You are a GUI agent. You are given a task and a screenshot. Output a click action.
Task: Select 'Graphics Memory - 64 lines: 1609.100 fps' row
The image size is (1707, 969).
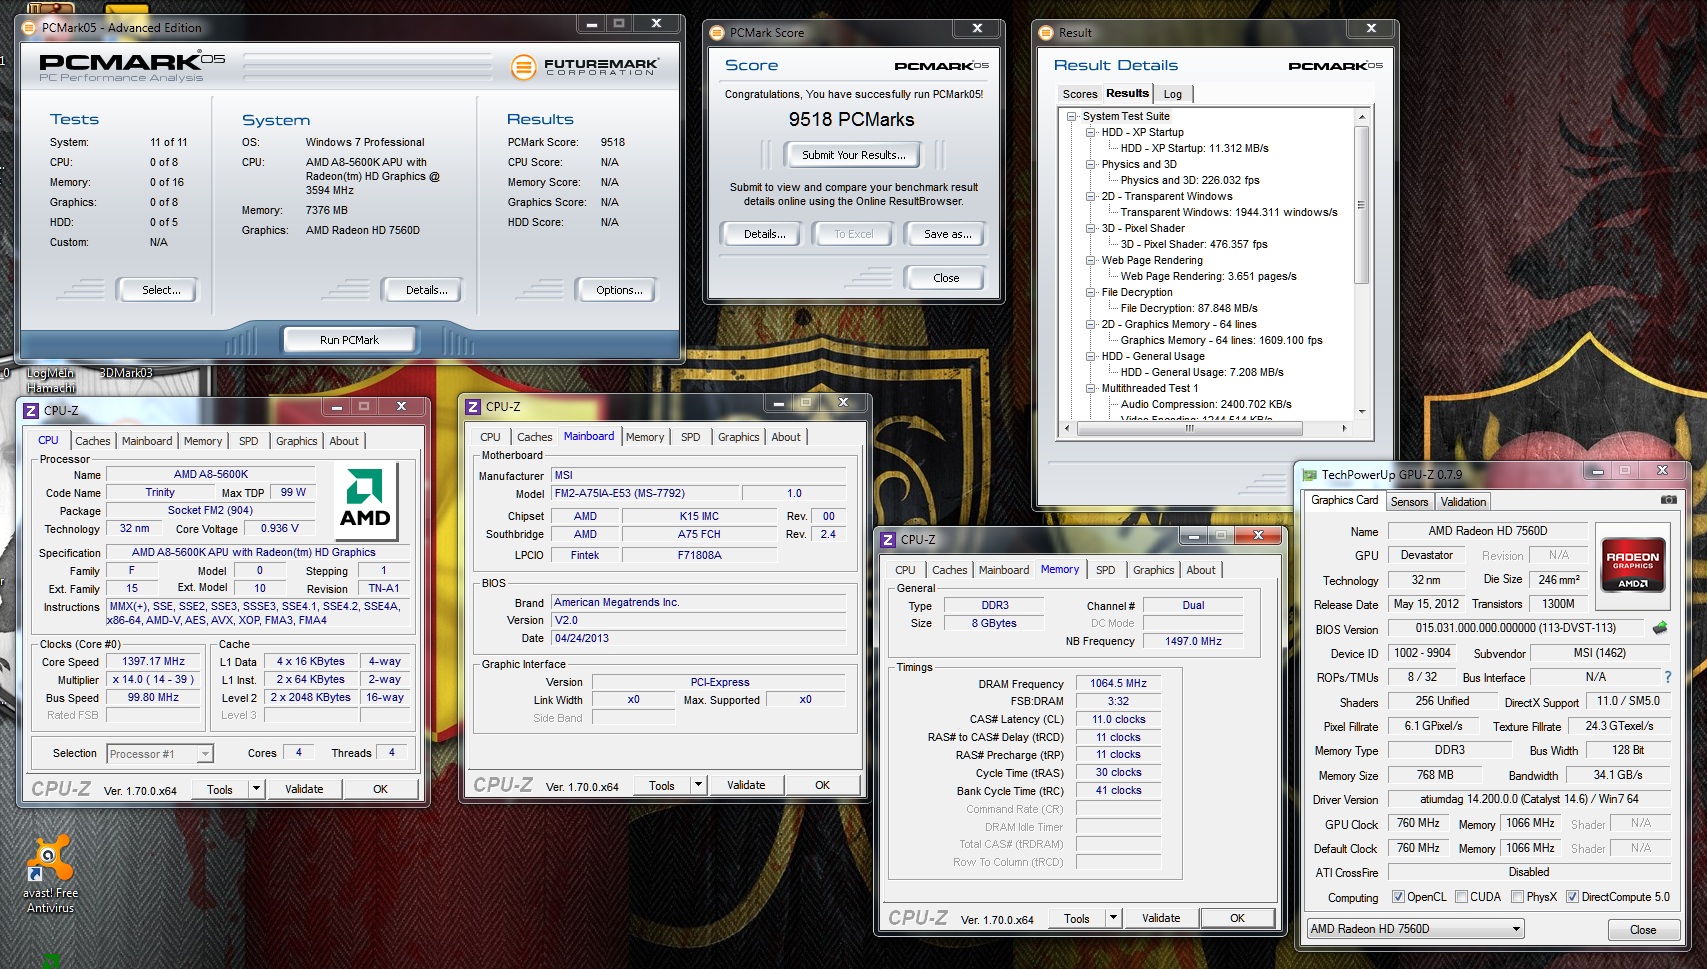pos(1221,340)
